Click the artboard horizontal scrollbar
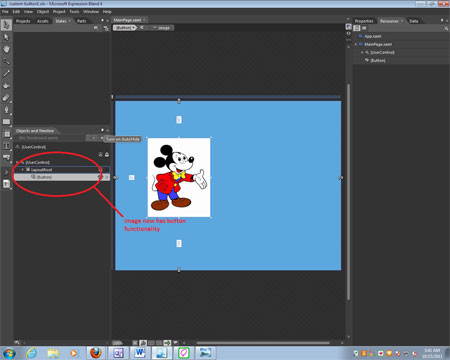 263,343
